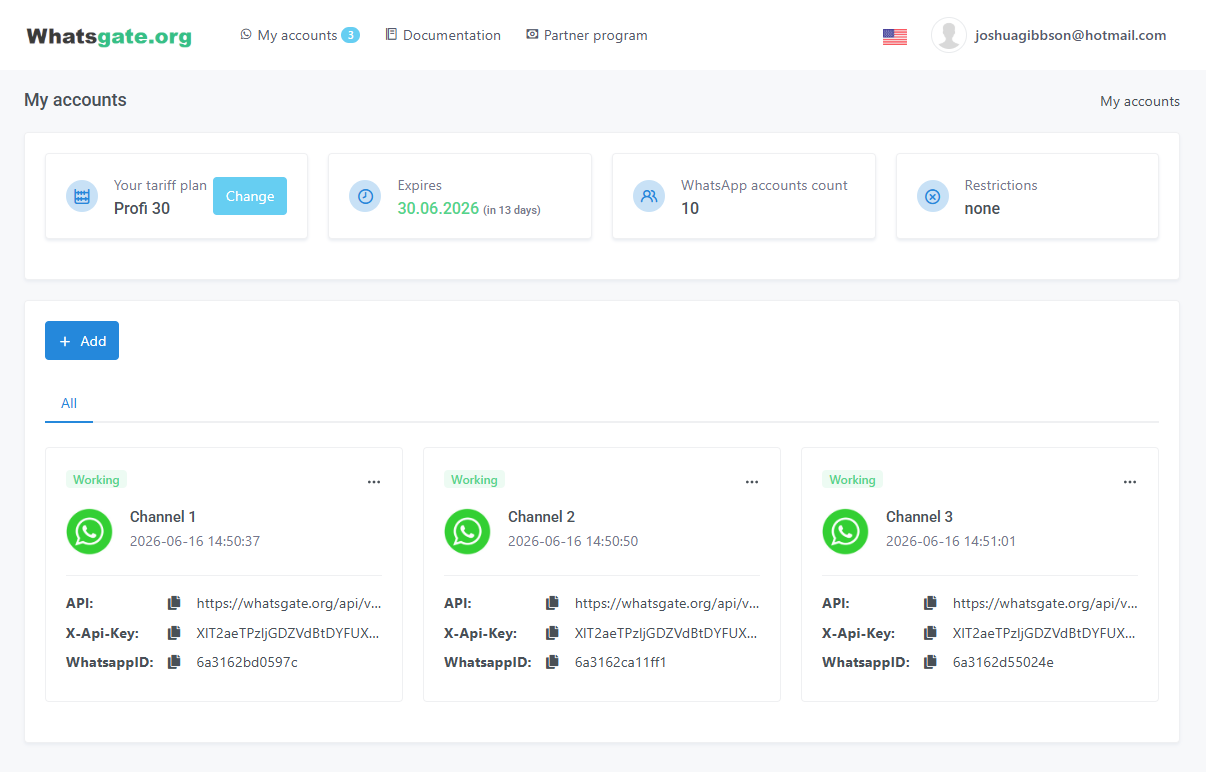1206x772 pixels.
Task: Click the My accounts breadcrumb link
Action: pos(1140,101)
